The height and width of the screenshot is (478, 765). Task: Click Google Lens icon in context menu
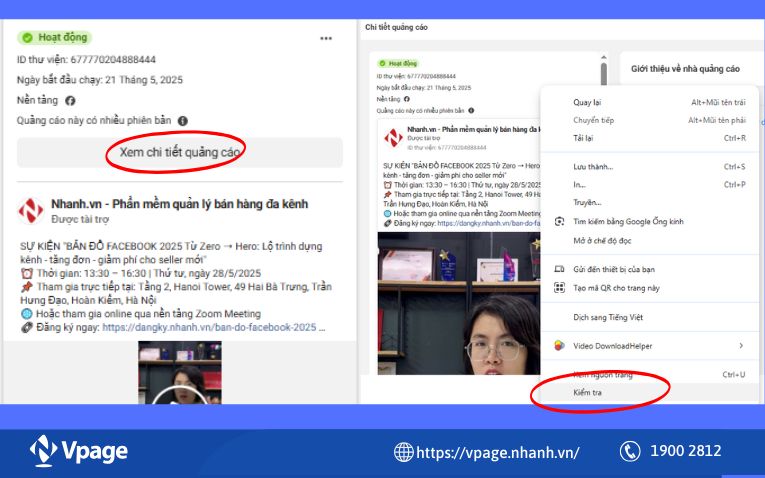pos(560,221)
